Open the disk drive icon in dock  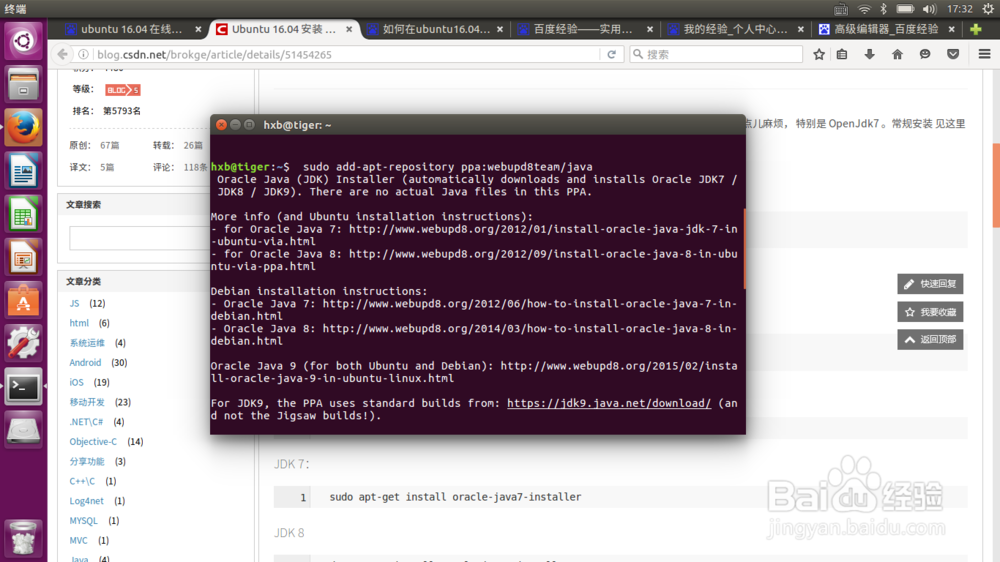24,429
